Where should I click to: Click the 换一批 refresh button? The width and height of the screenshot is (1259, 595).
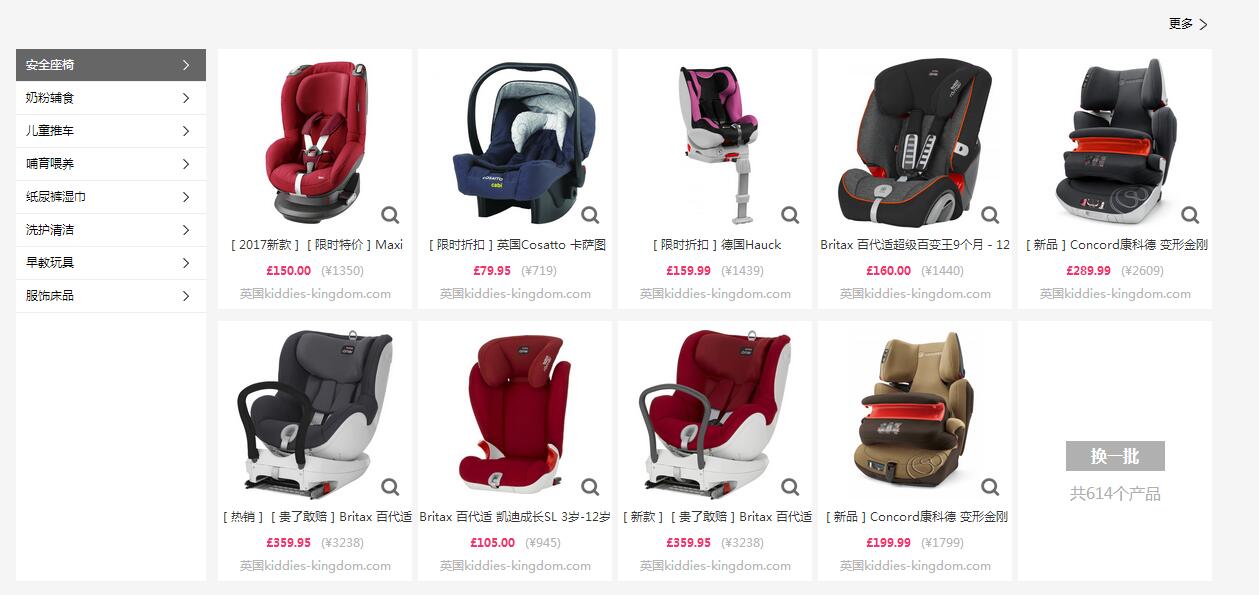point(1115,456)
